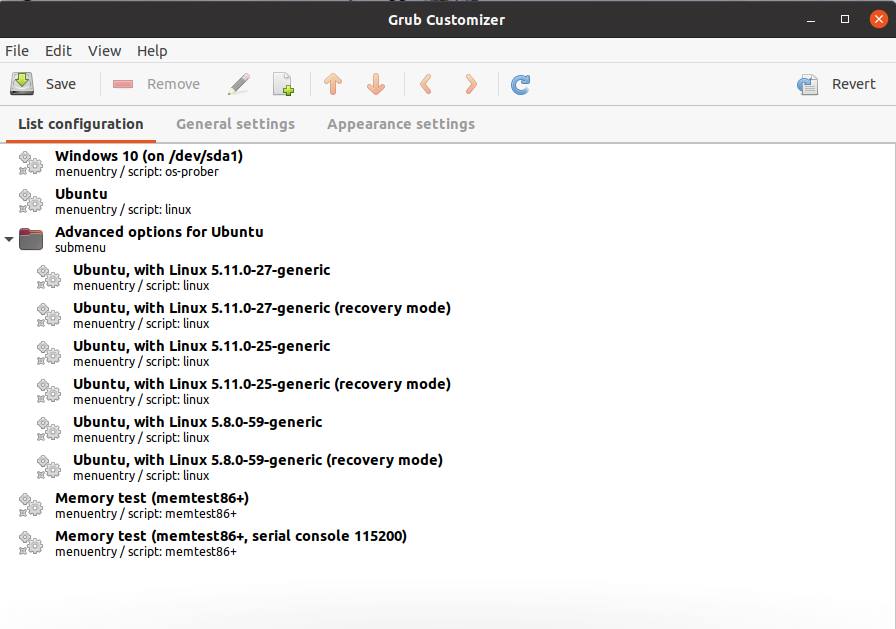Click the Revert icon

[x=808, y=85]
